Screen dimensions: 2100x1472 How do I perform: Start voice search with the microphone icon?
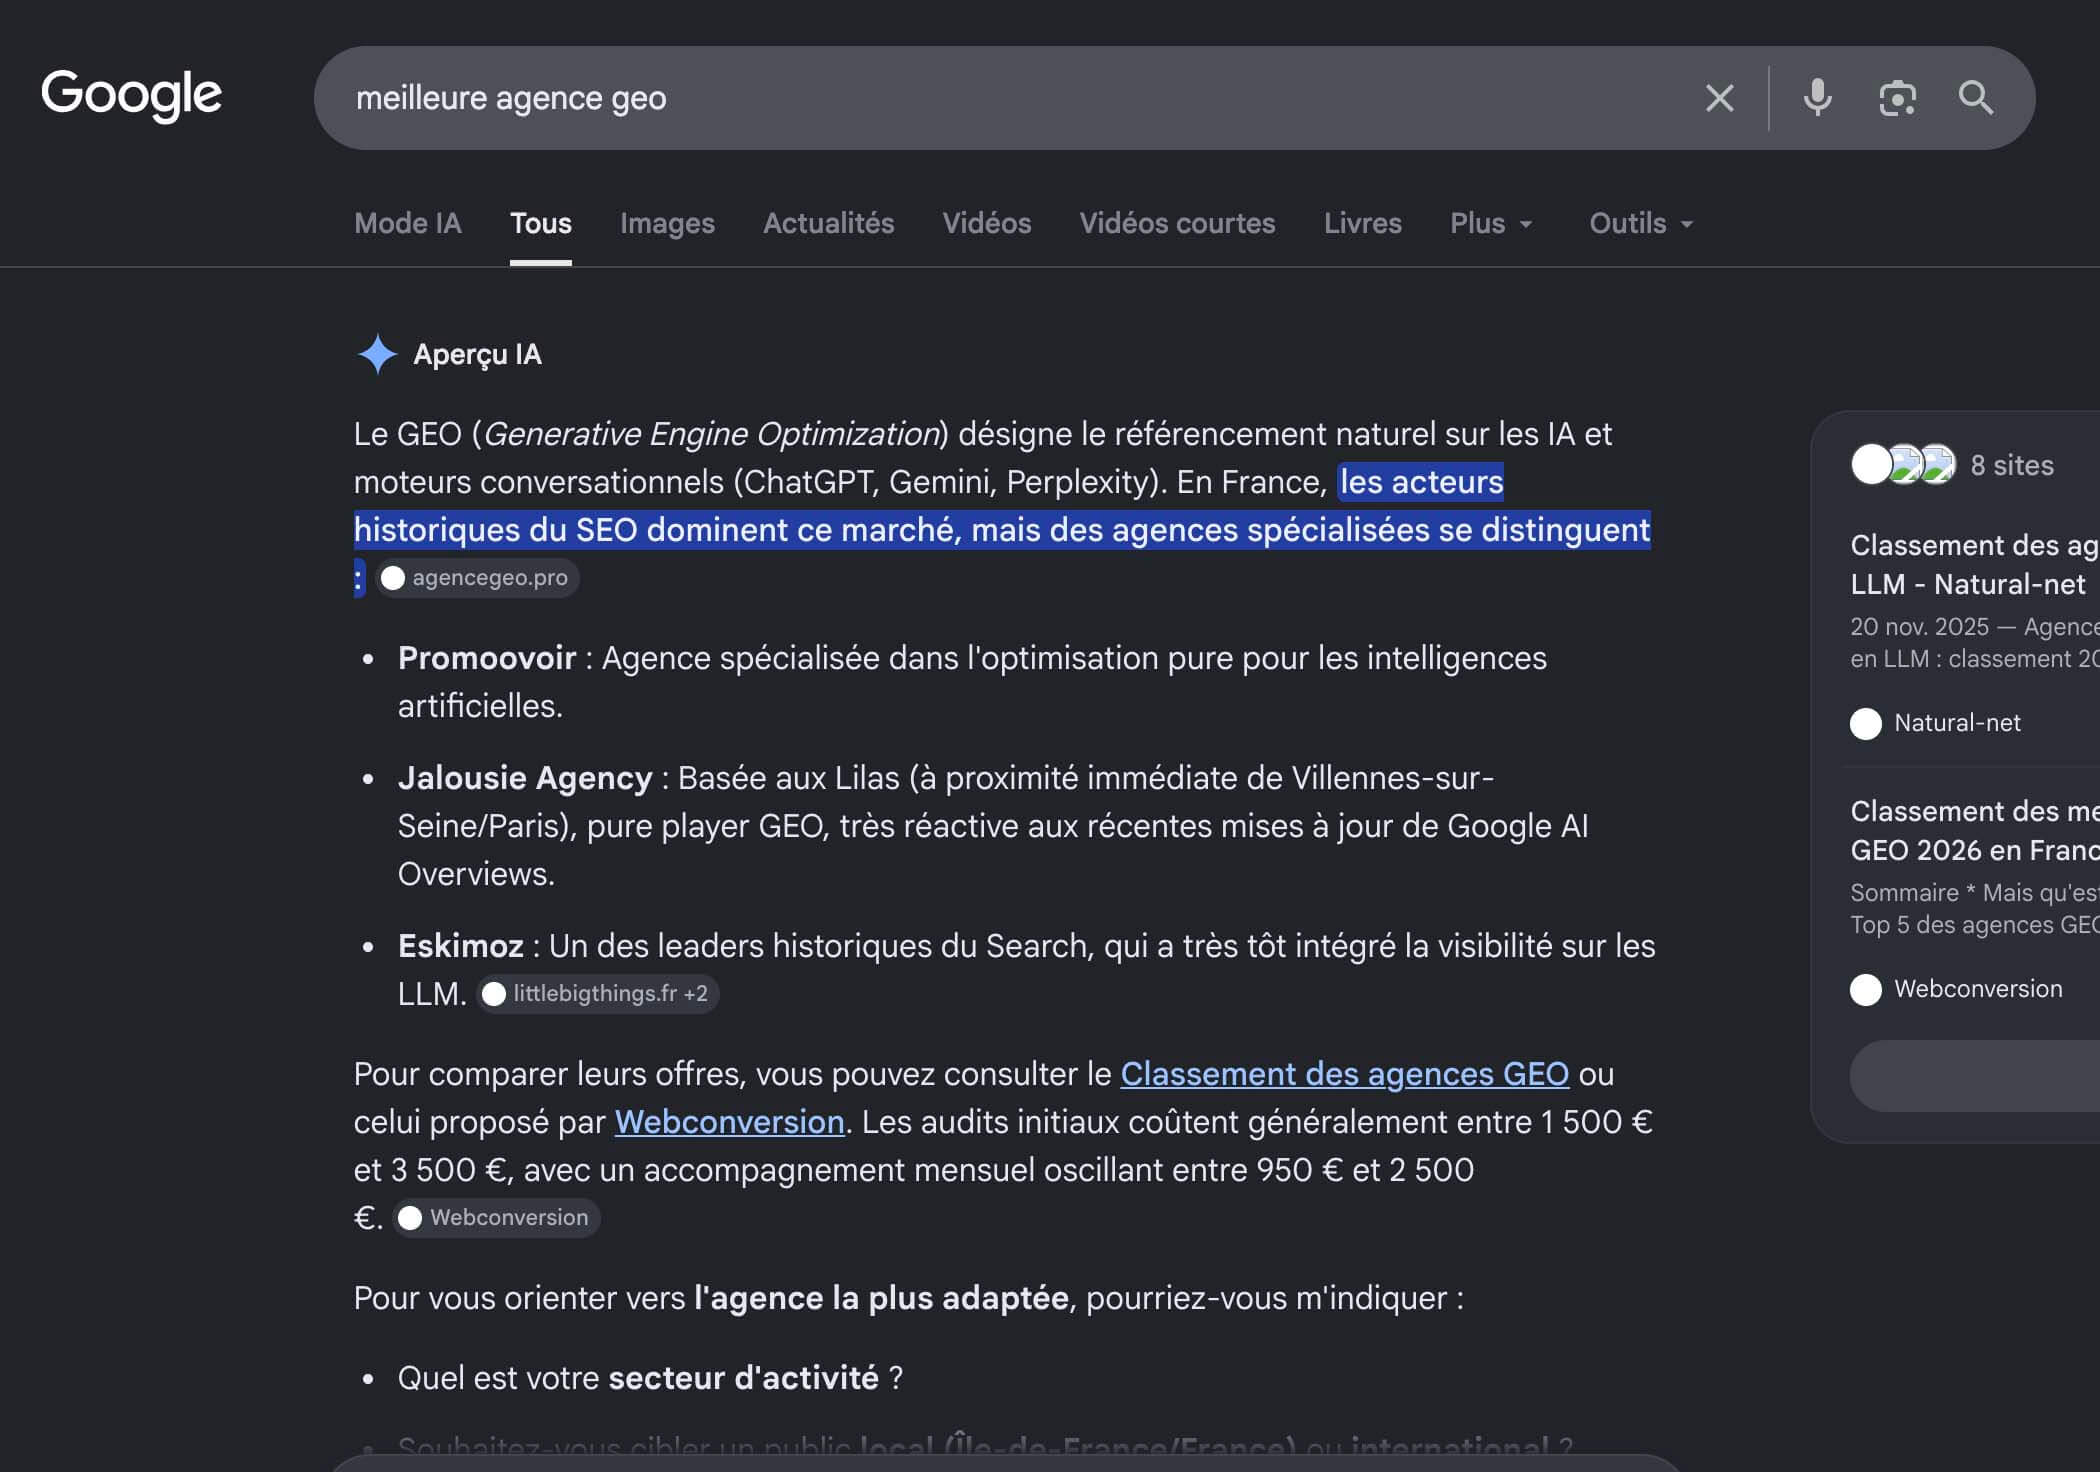1817,98
